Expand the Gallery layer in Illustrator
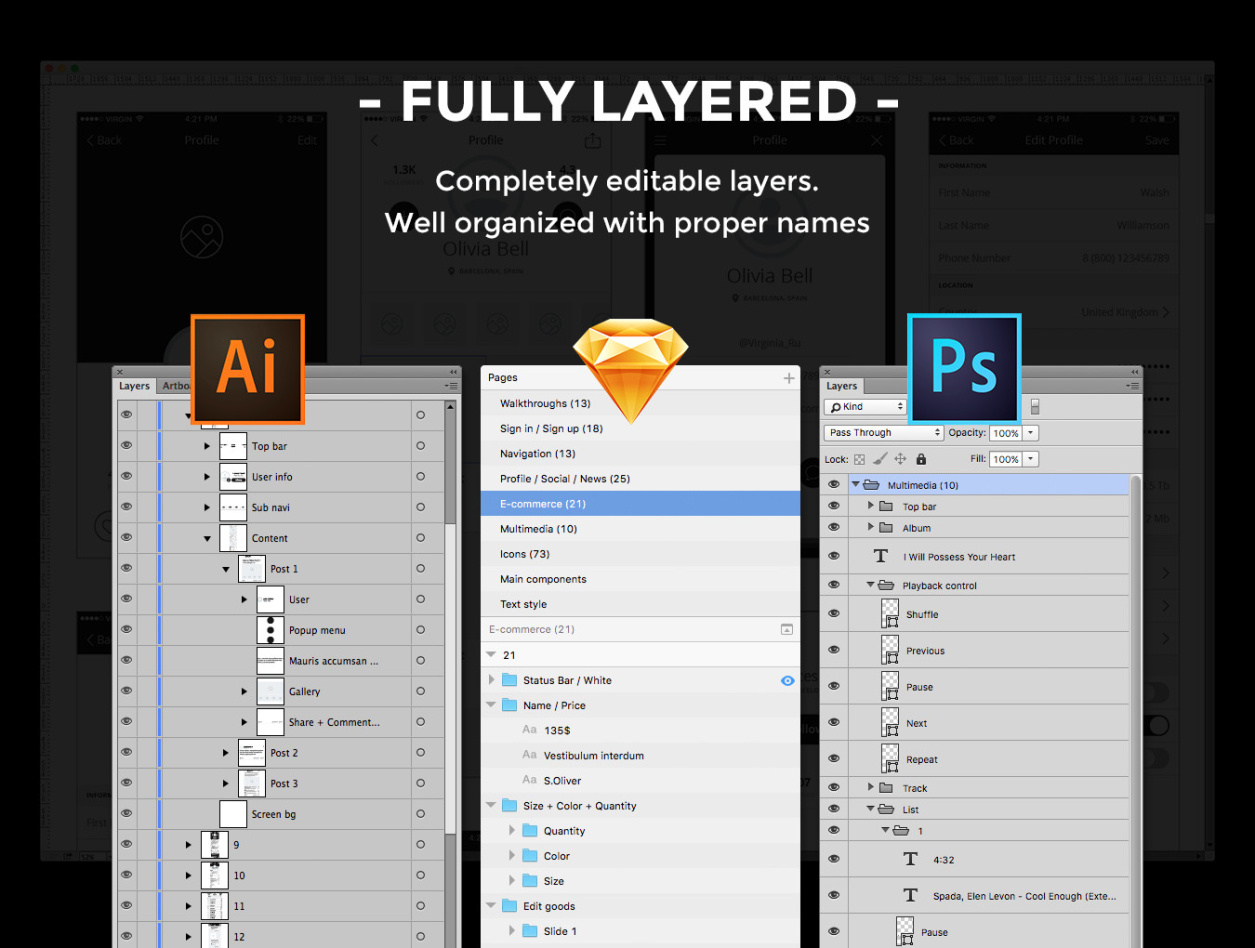 [x=244, y=692]
